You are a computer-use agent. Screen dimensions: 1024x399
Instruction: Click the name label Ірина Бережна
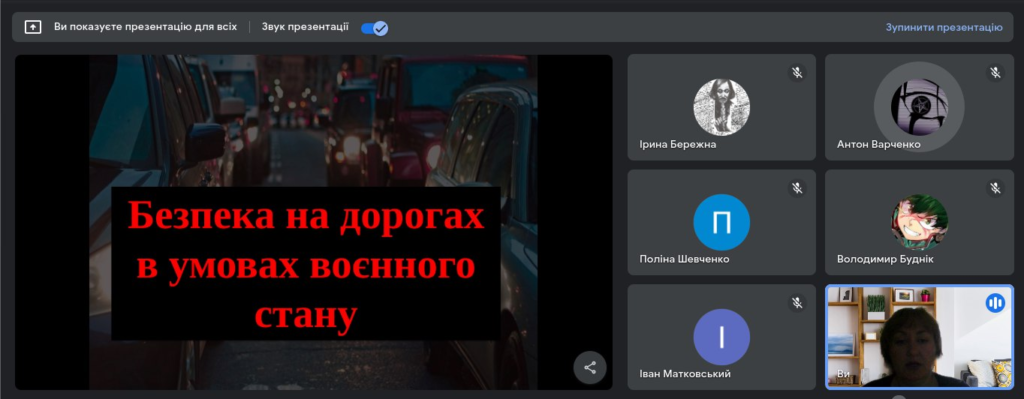coord(678,144)
